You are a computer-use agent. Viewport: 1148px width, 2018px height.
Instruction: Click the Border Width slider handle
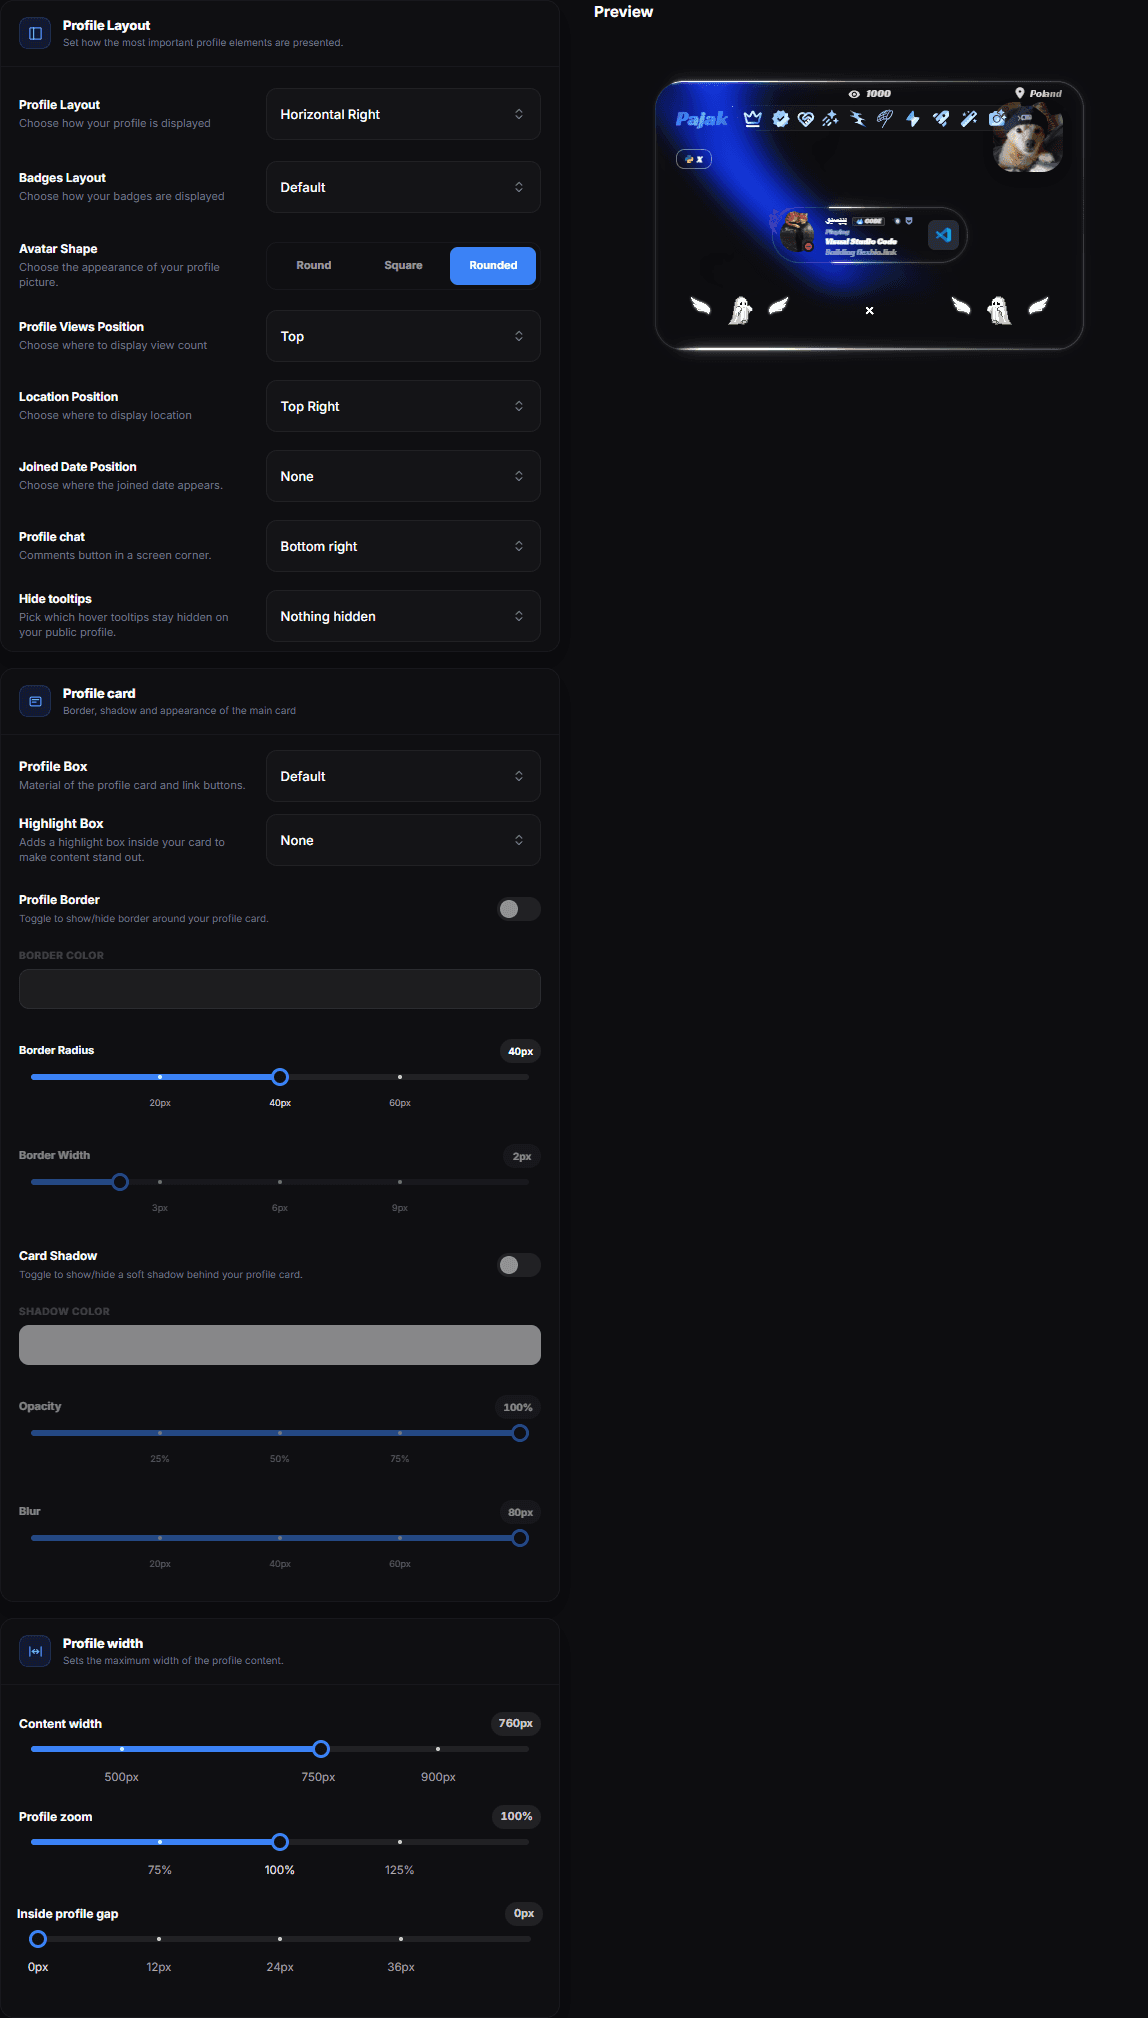click(x=120, y=1182)
